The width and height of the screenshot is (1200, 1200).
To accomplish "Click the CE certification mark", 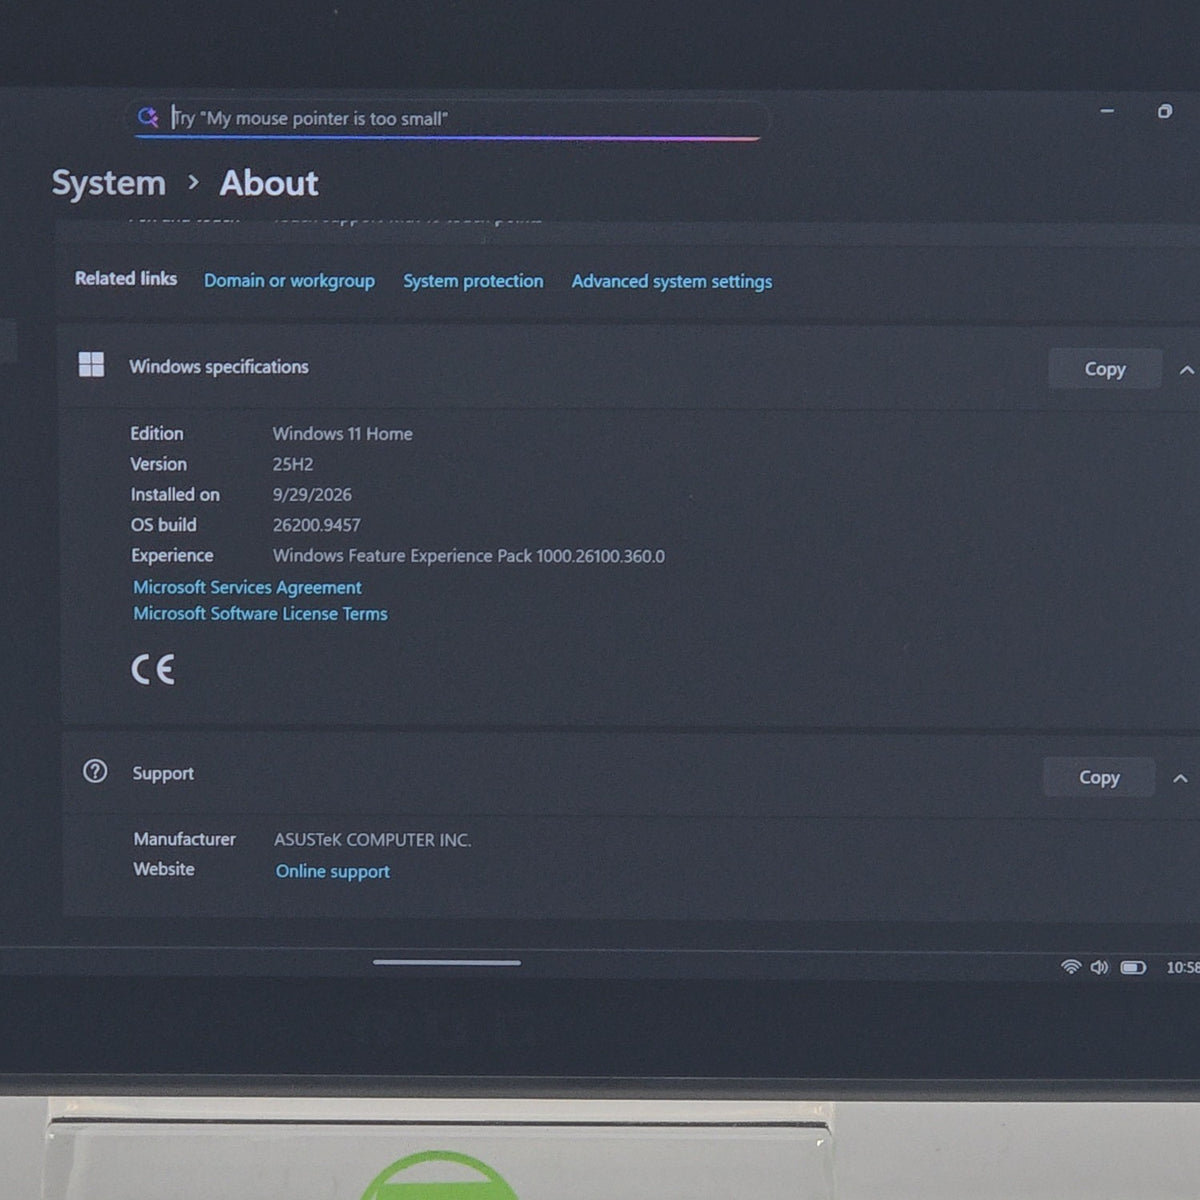I will pyautogui.click(x=153, y=669).
